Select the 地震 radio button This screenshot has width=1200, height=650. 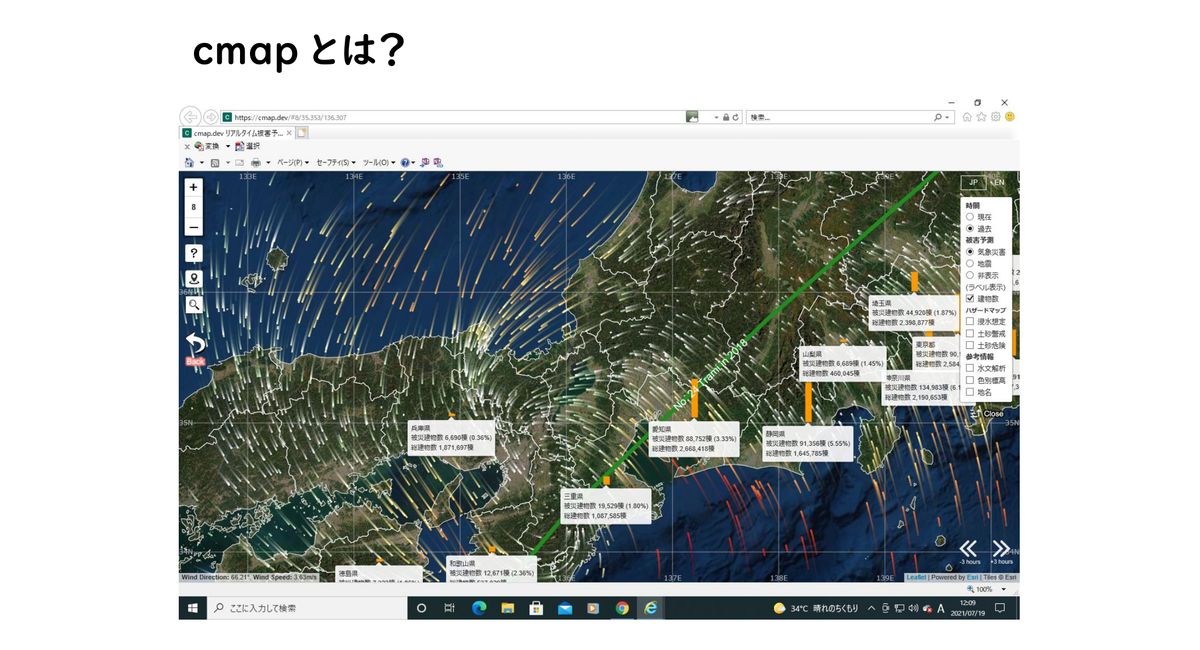[970, 263]
